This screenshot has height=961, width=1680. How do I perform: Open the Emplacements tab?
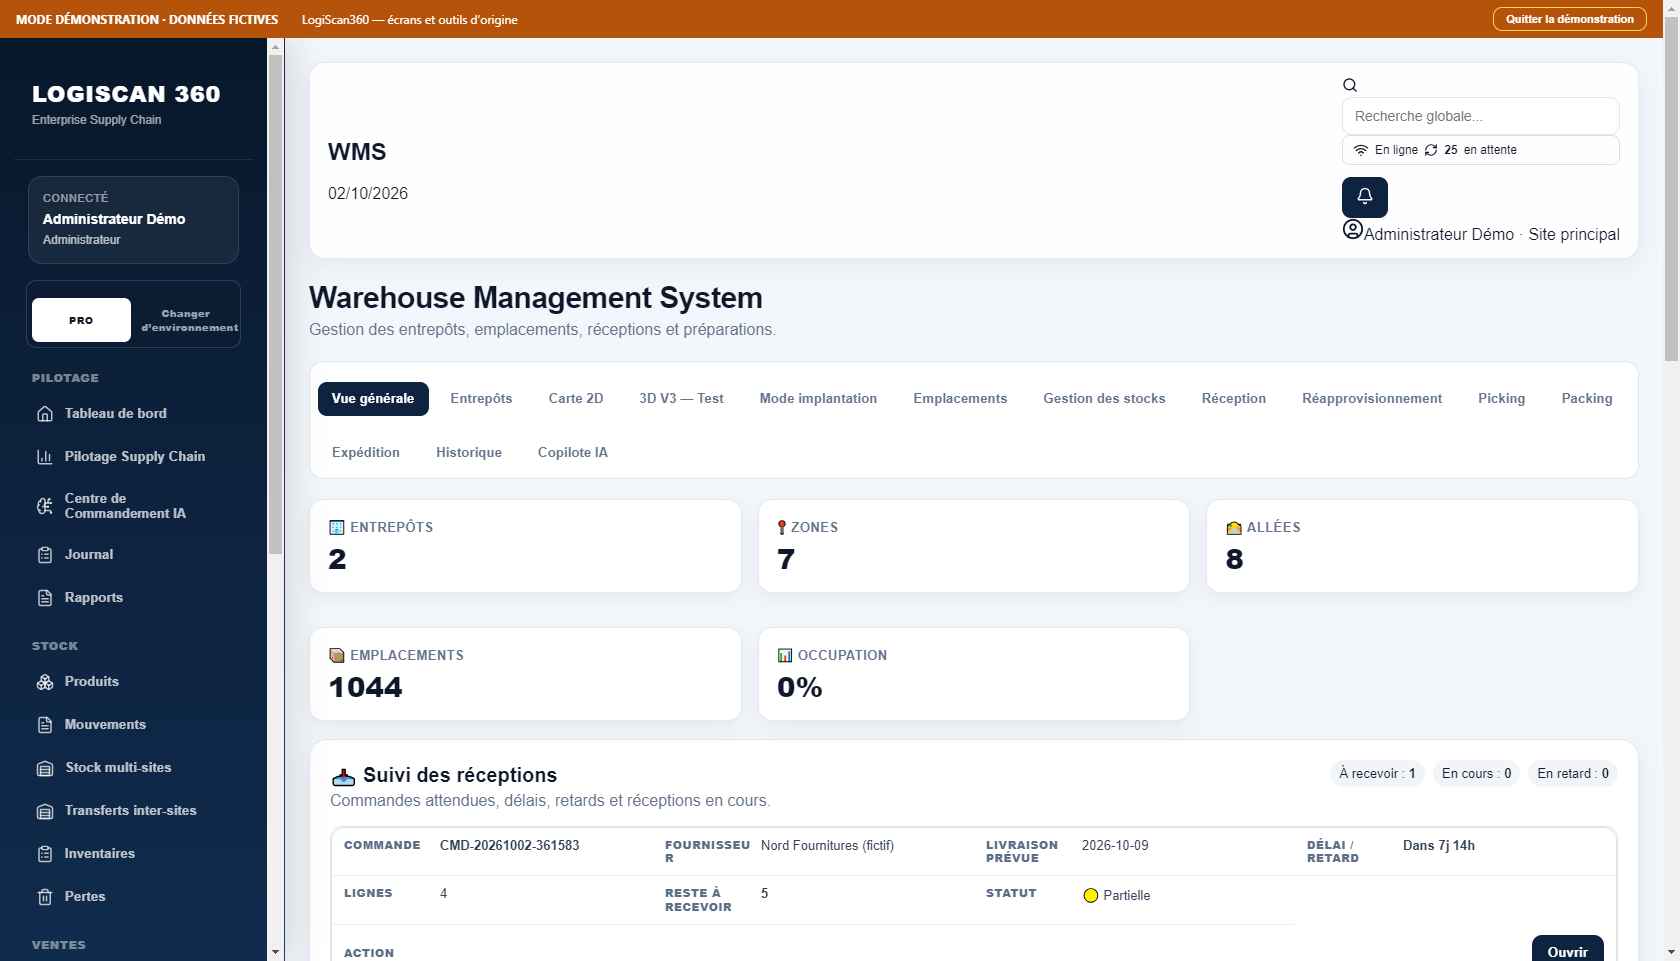coord(960,398)
